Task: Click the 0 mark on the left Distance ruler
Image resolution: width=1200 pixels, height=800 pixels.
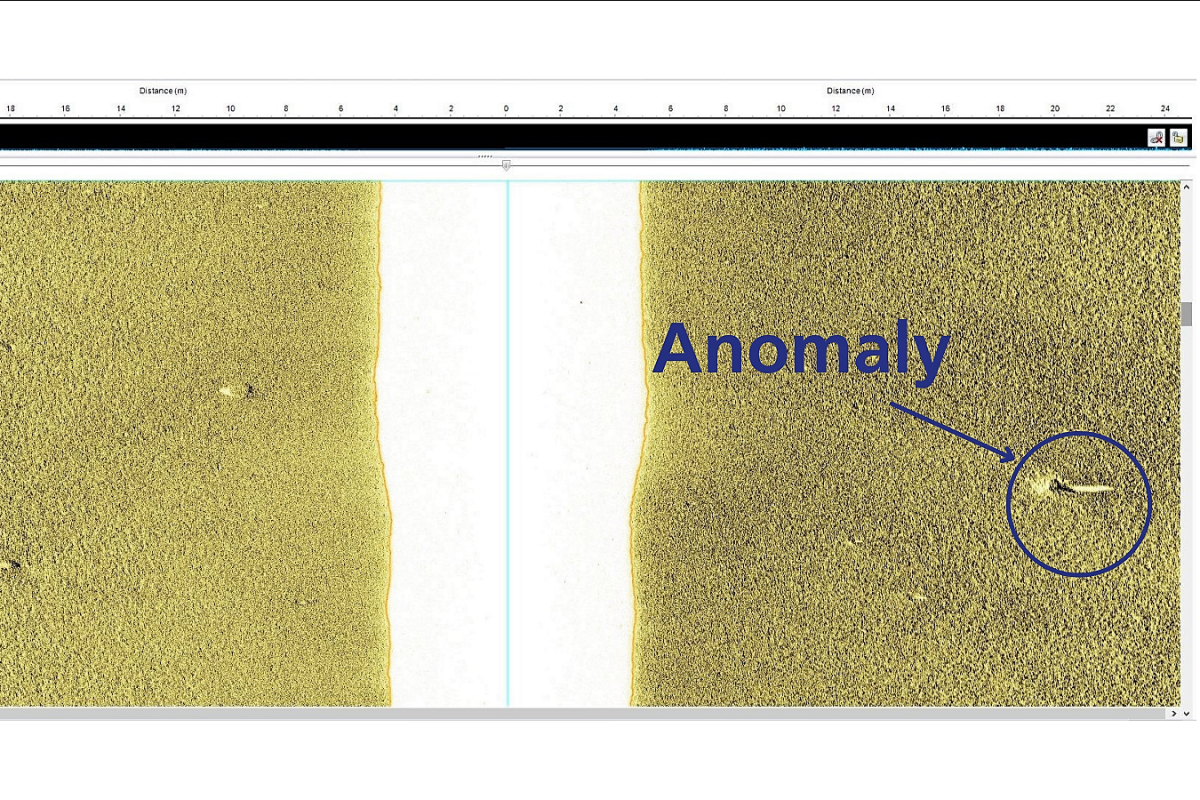Action: tap(505, 109)
